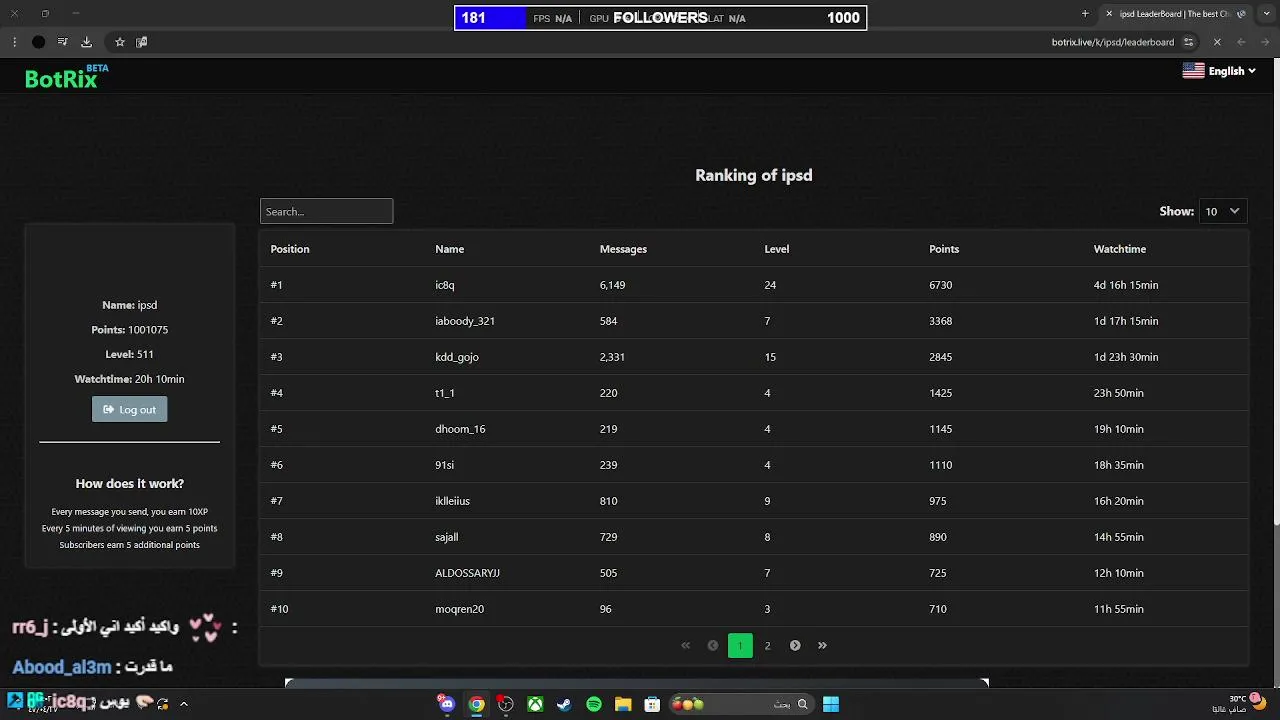
Task: Select user iklleiius in ranking
Action: [452, 501]
